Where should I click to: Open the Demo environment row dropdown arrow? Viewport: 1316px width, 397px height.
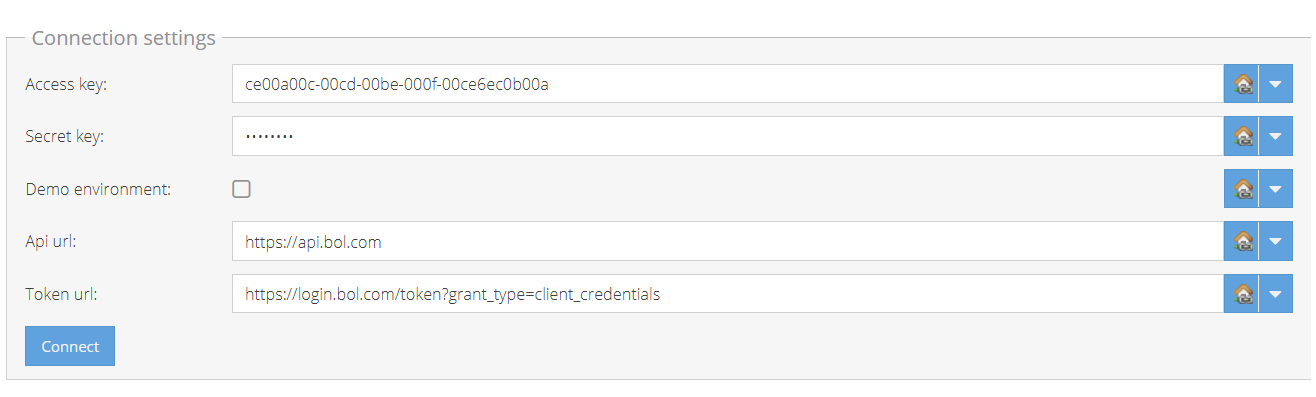tap(1275, 189)
